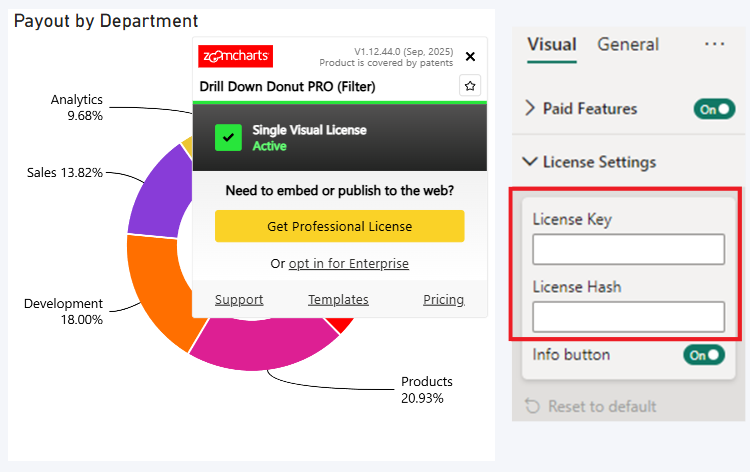This screenshot has height=472, width=750.
Task: Toggle the Info button switch
Action: (x=704, y=355)
